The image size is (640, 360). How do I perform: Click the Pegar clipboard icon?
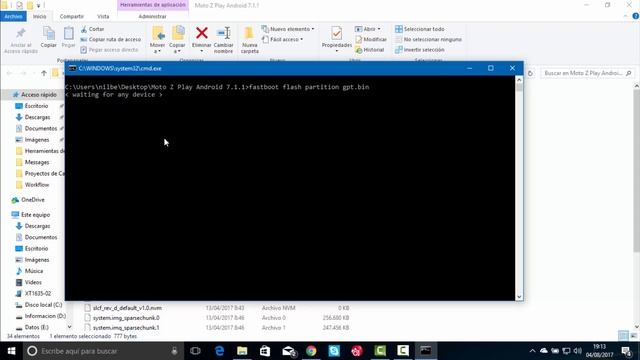69,34
